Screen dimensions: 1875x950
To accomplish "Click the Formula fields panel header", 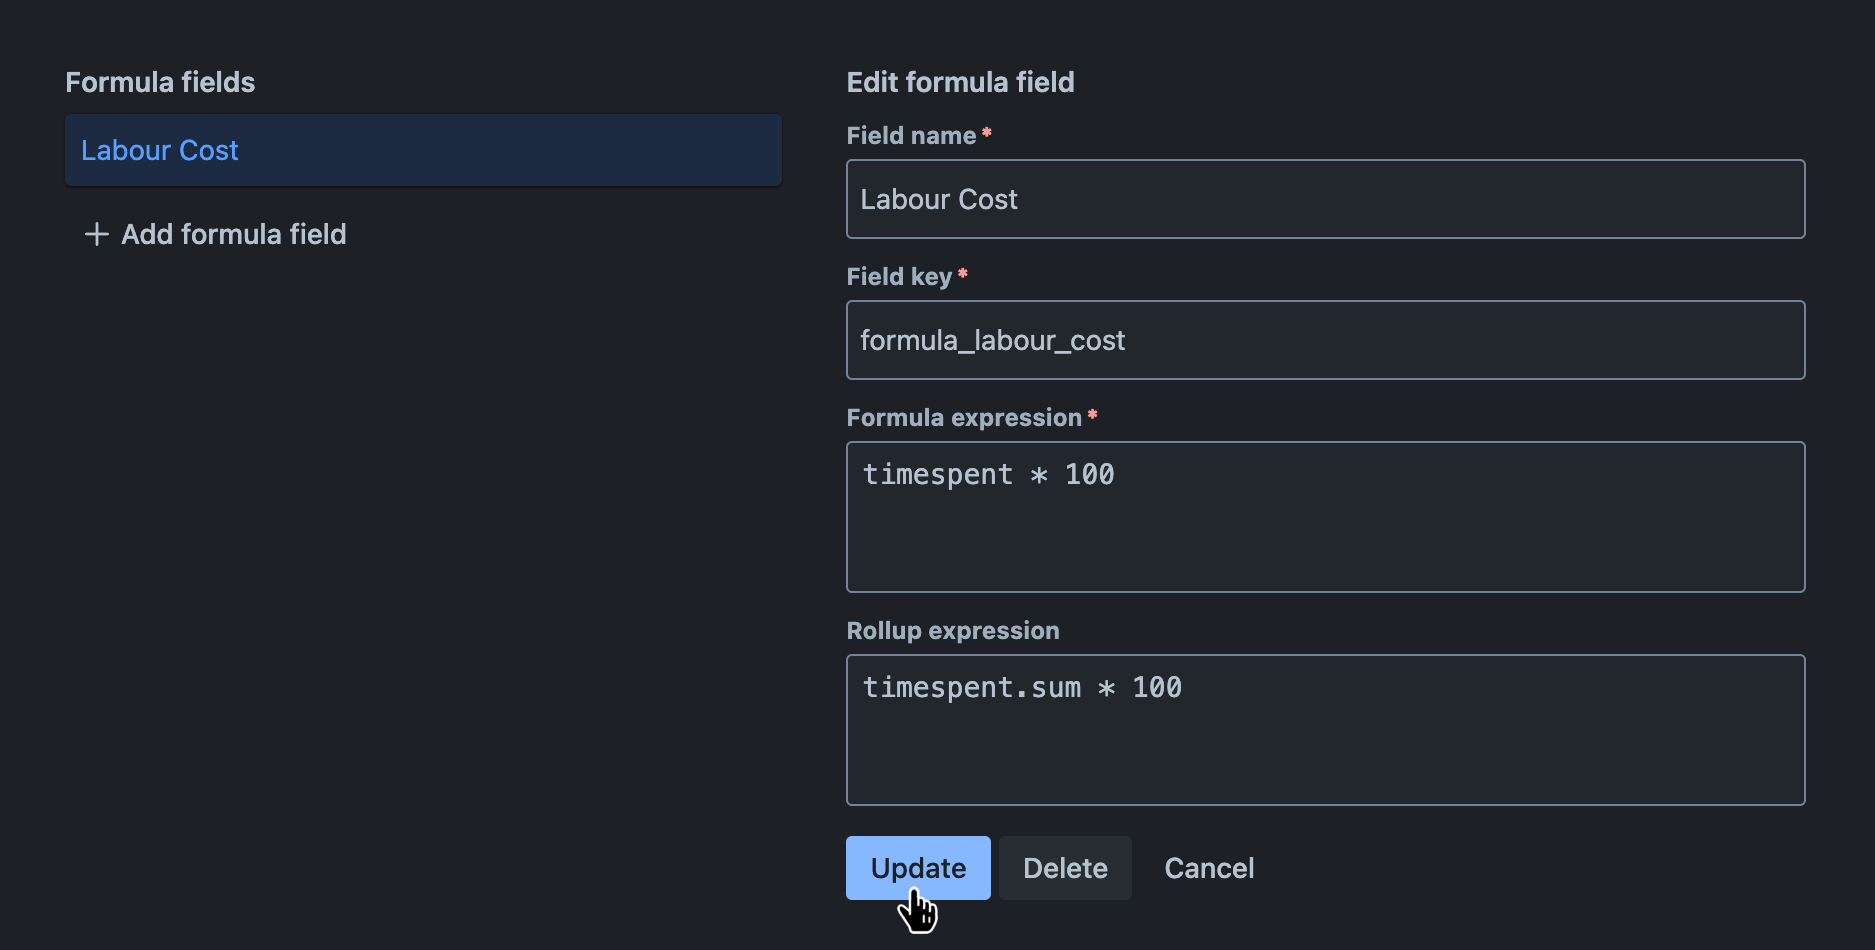I will pos(160,82).
